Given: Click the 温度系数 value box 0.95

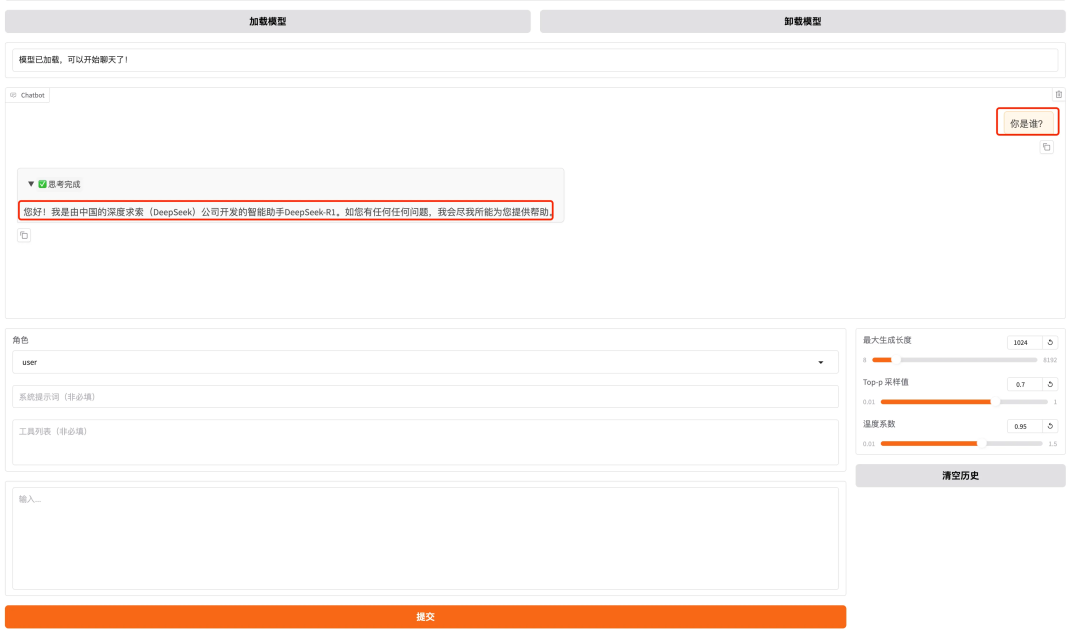Looking at the screenshot, I should pos(1024,426).
